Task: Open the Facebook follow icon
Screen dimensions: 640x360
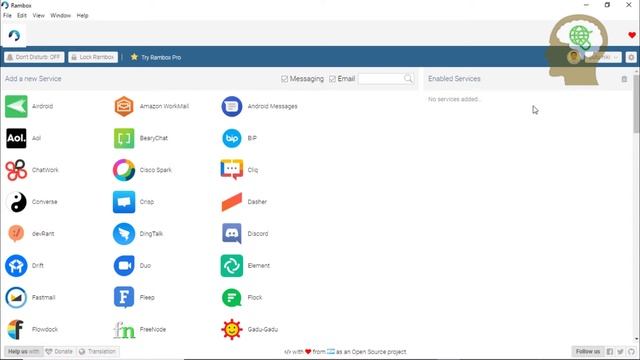Action: [609, 351]
